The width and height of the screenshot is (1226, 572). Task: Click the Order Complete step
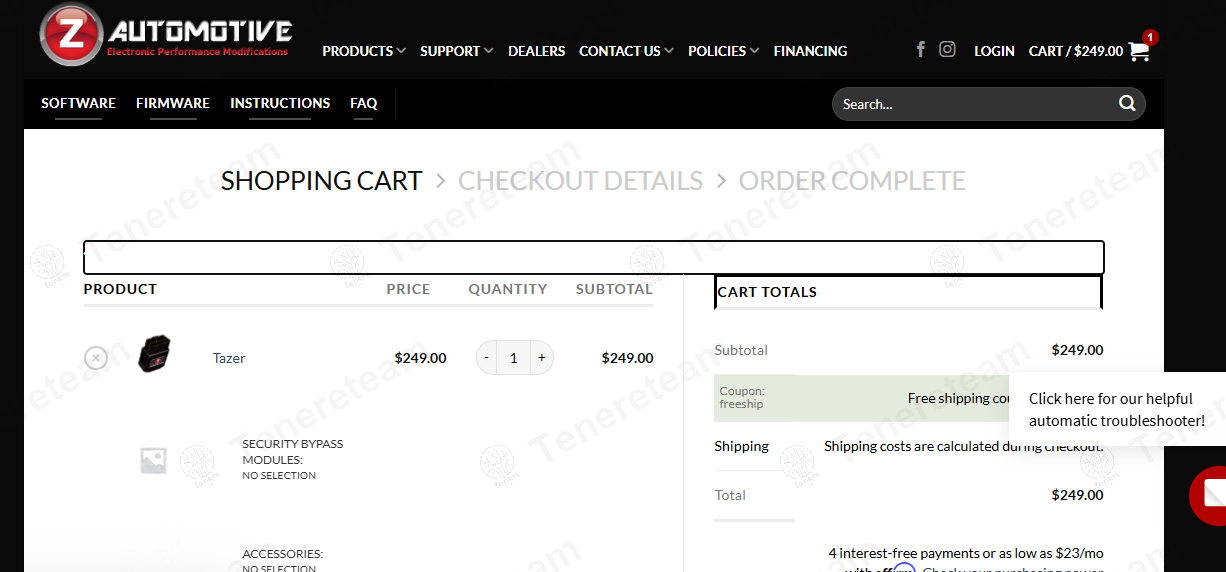pos(852,181)
